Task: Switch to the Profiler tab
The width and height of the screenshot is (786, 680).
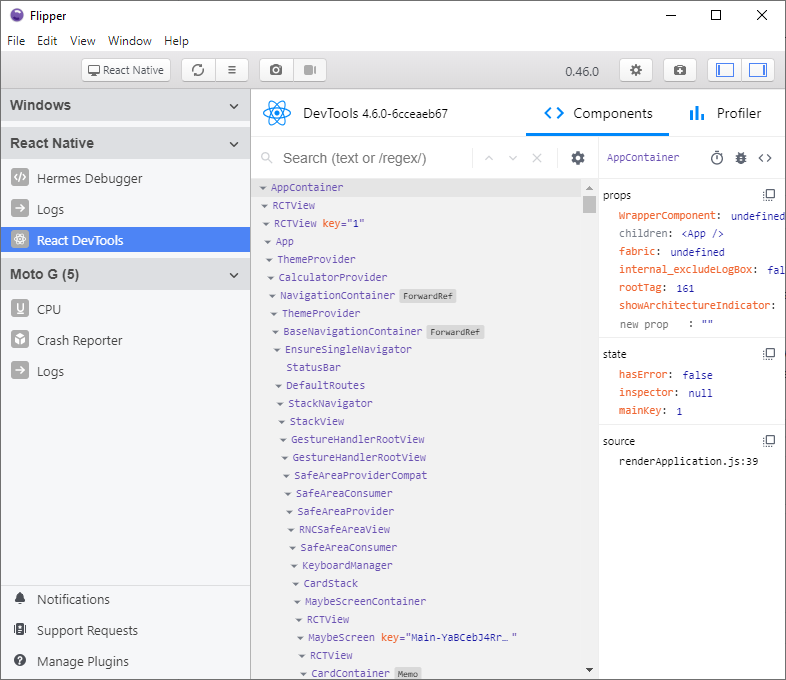Action: [x=725, y=114]
